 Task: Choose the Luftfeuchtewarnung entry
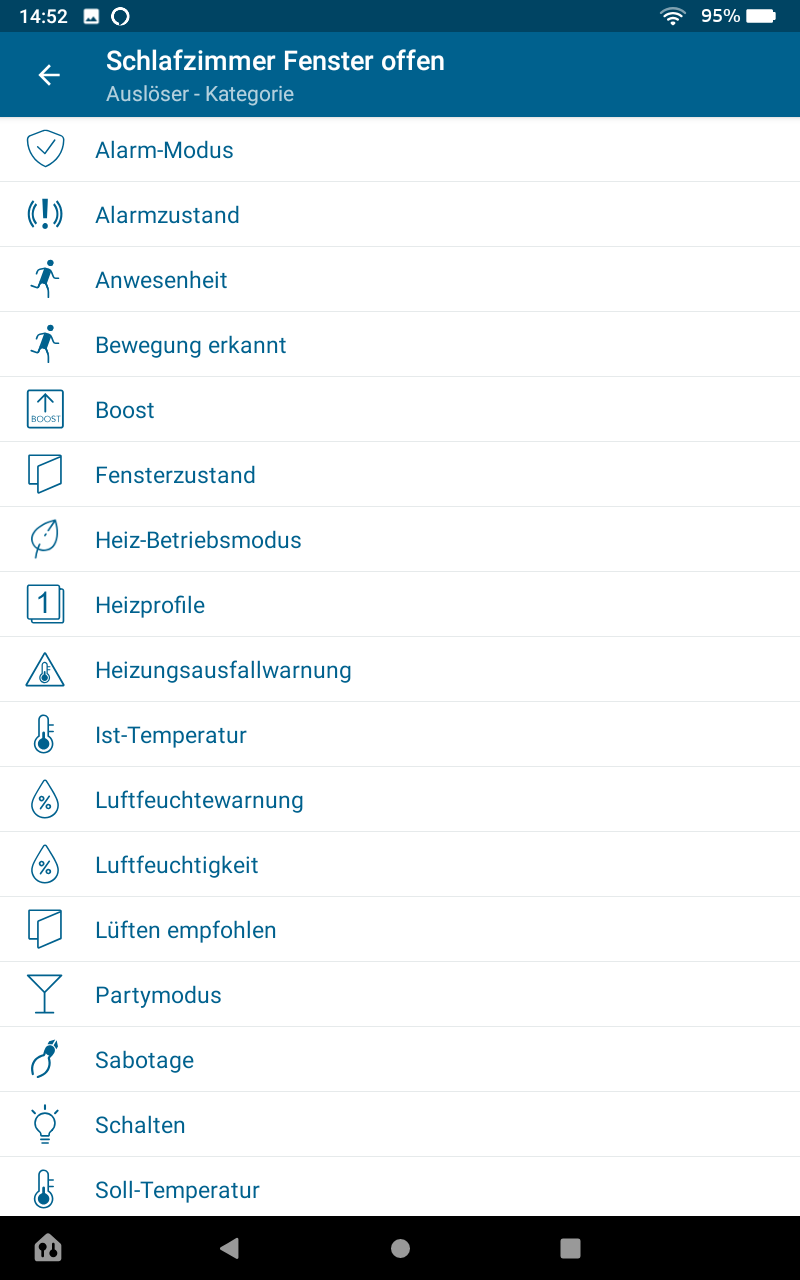199,800
